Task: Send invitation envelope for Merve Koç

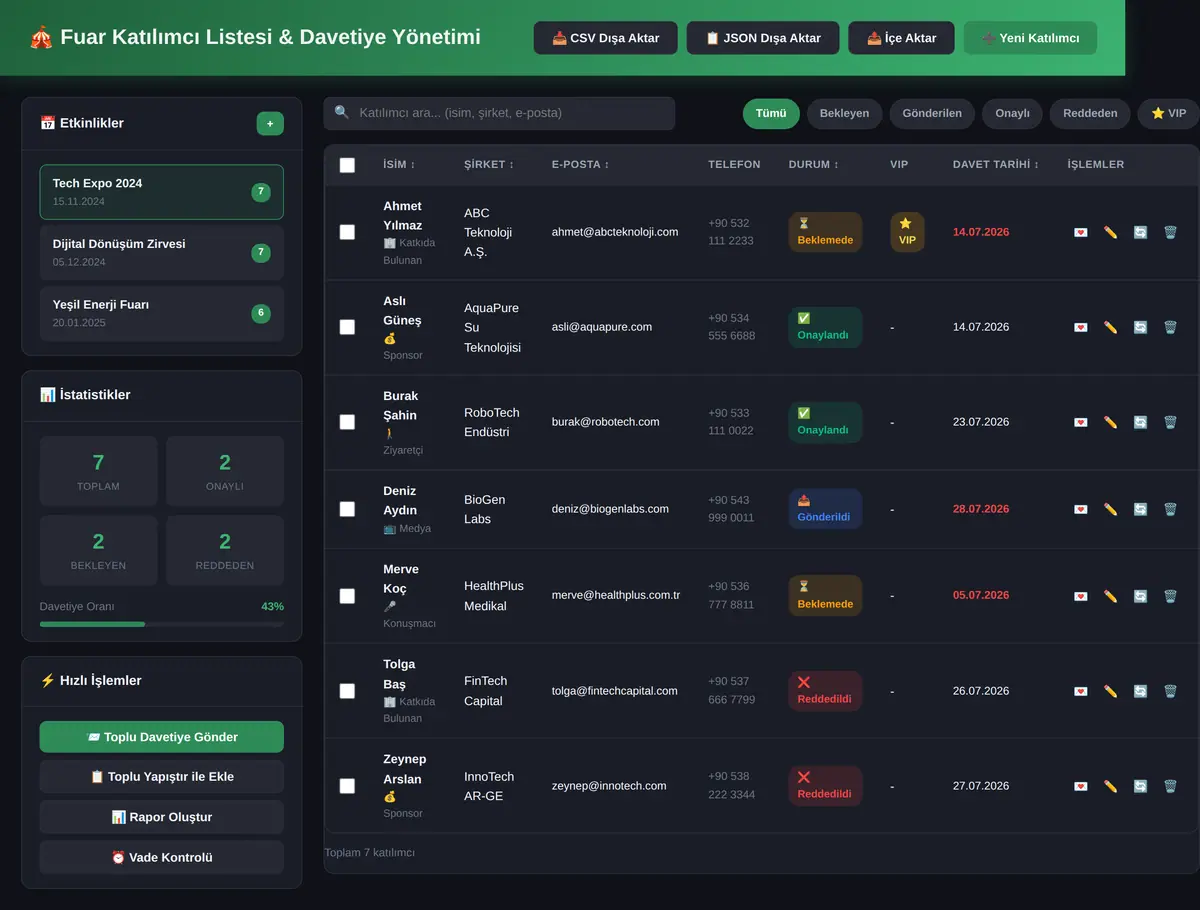Action: tap(1080, 596)
